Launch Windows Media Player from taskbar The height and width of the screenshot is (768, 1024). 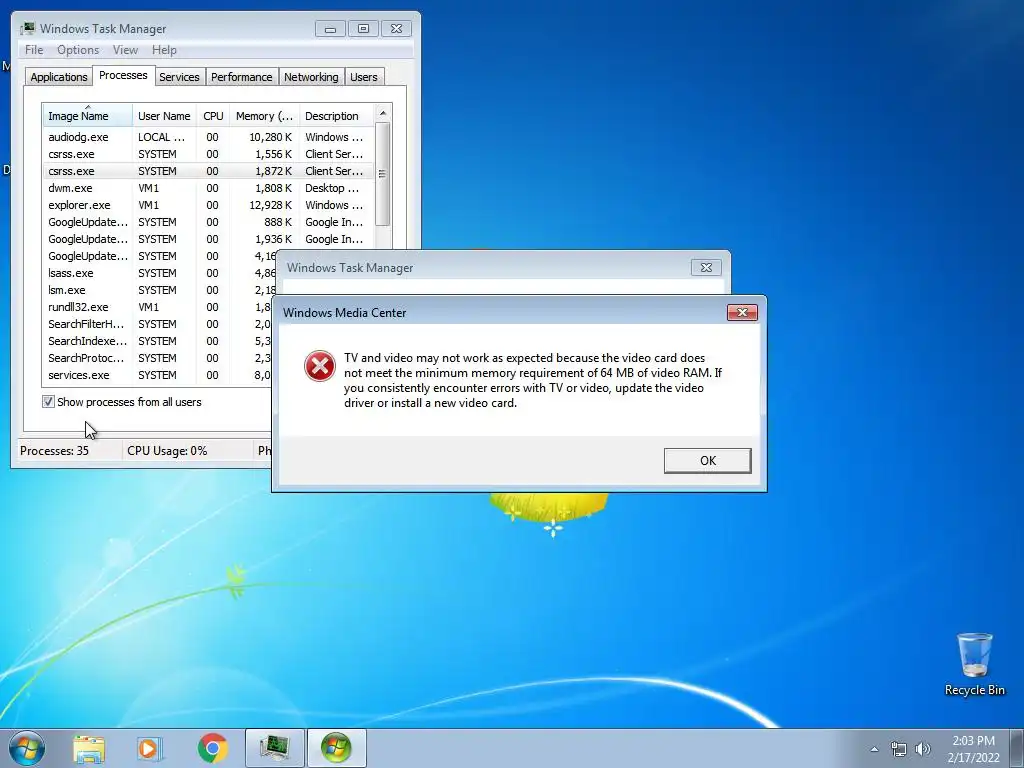click(150, 748)
